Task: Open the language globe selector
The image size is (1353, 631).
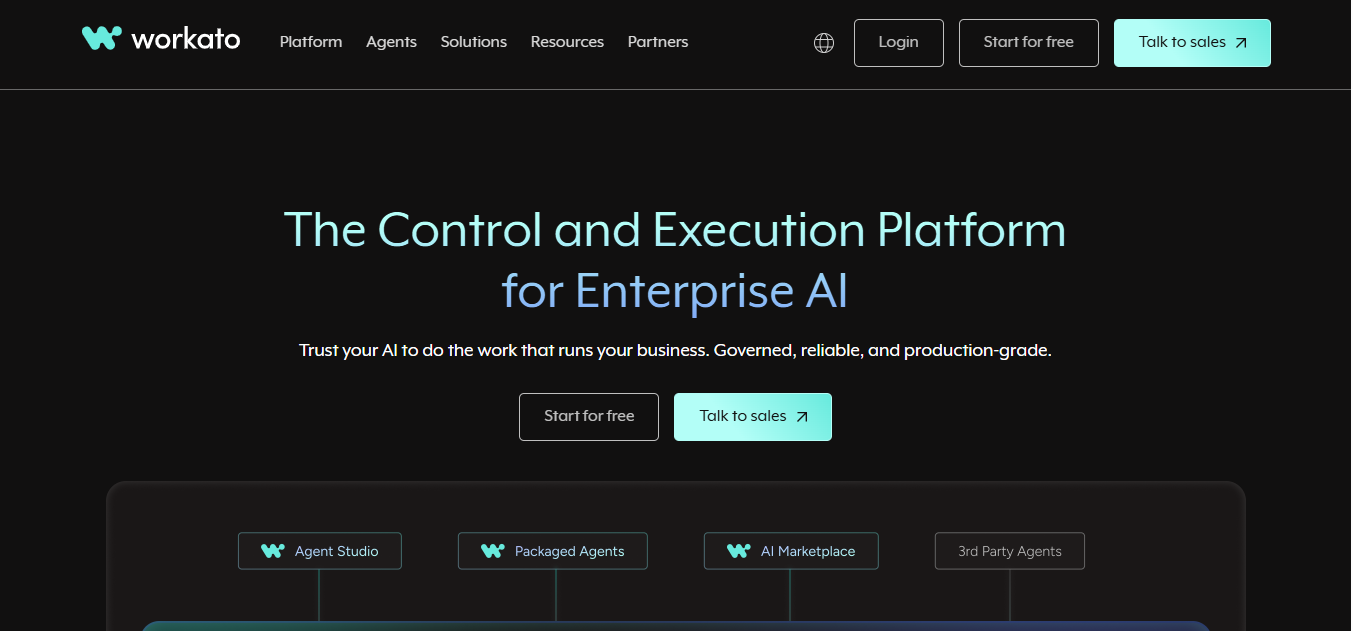Action: (824, 42)
